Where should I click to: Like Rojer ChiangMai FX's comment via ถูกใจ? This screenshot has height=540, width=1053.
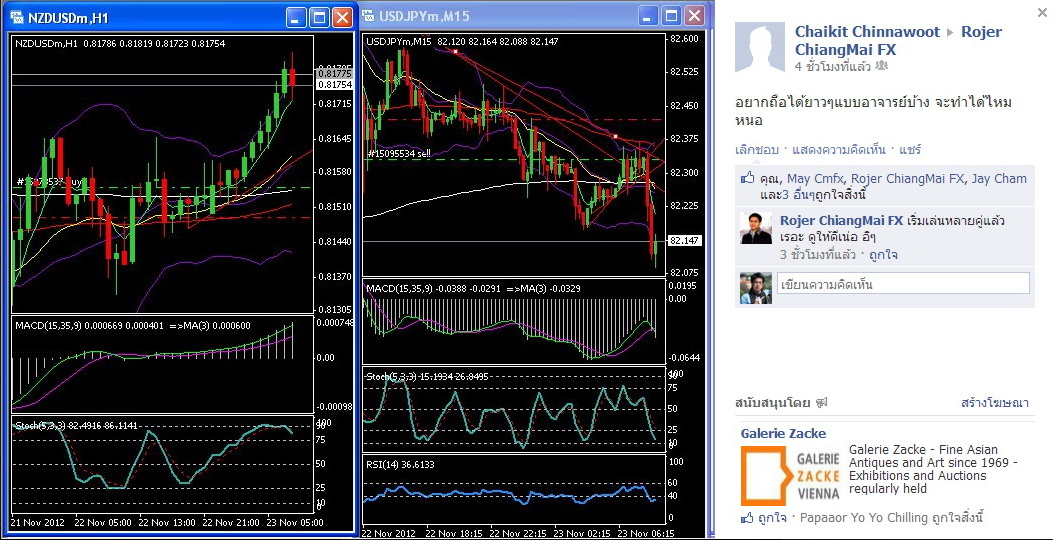pyautogui.click(x=883, y=255)
